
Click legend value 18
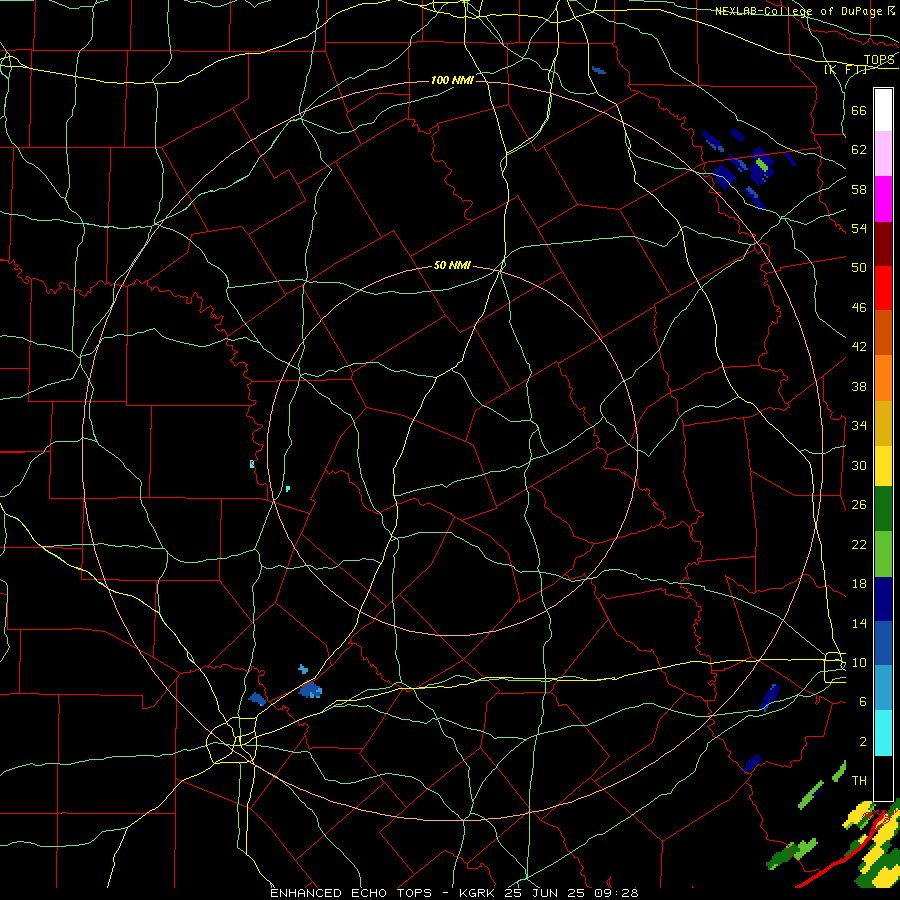click(859, 584)
